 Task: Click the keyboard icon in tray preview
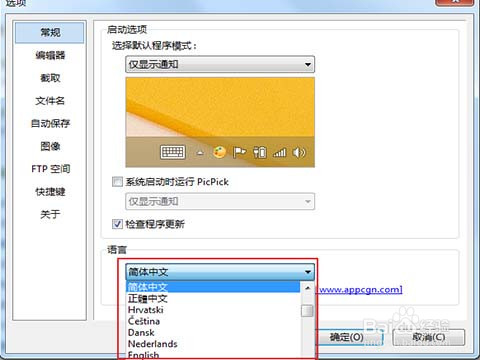pos(173,152)
